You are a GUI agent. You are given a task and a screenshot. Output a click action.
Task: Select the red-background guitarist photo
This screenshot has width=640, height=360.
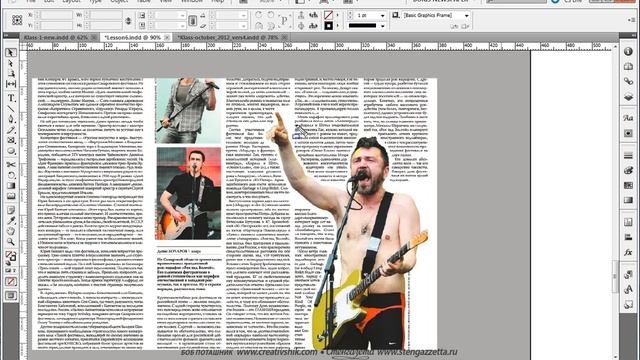[189, 193]
